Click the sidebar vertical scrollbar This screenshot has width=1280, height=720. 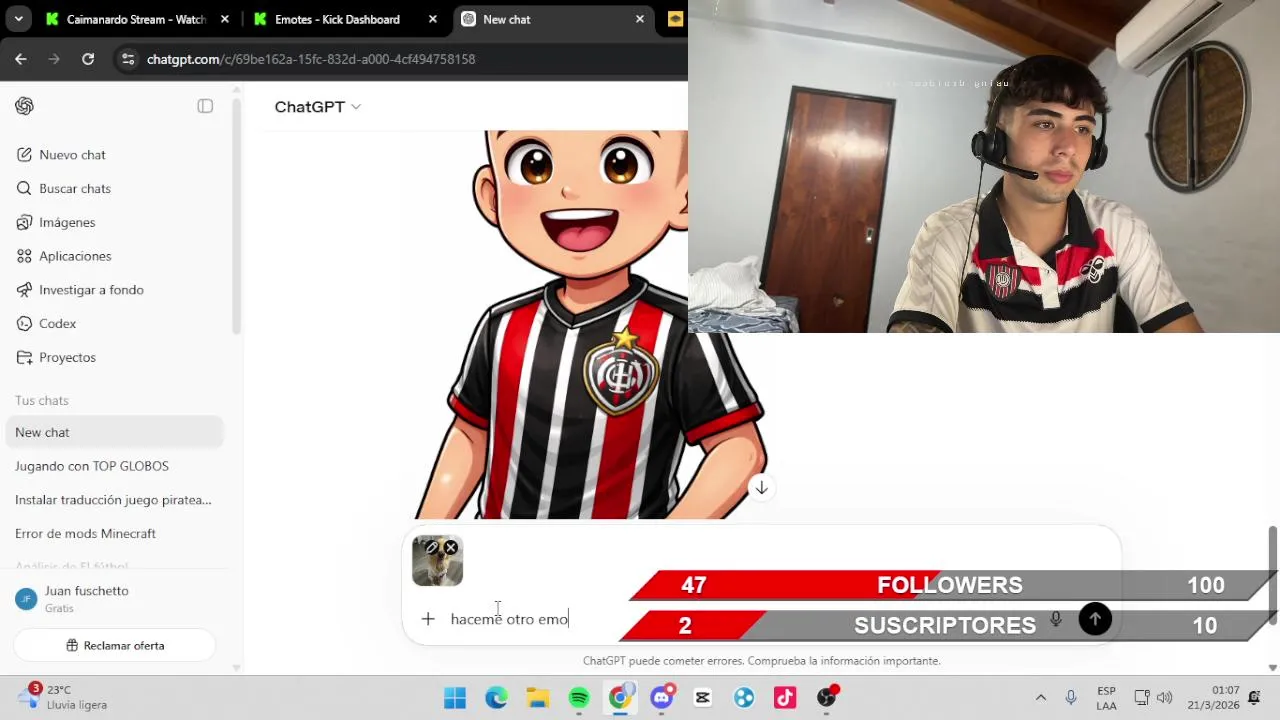(x=237, y=215)
